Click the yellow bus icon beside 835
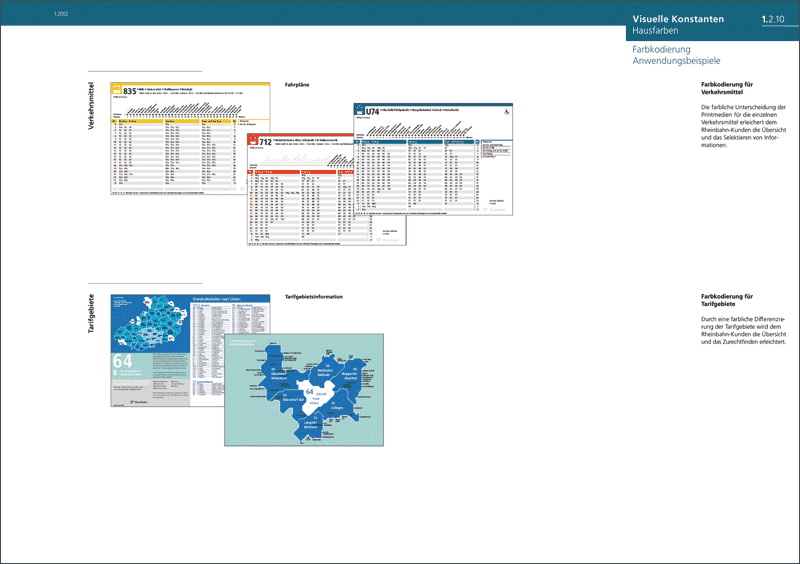This screenshot has width=800, height=564. (x=115, y=90)
